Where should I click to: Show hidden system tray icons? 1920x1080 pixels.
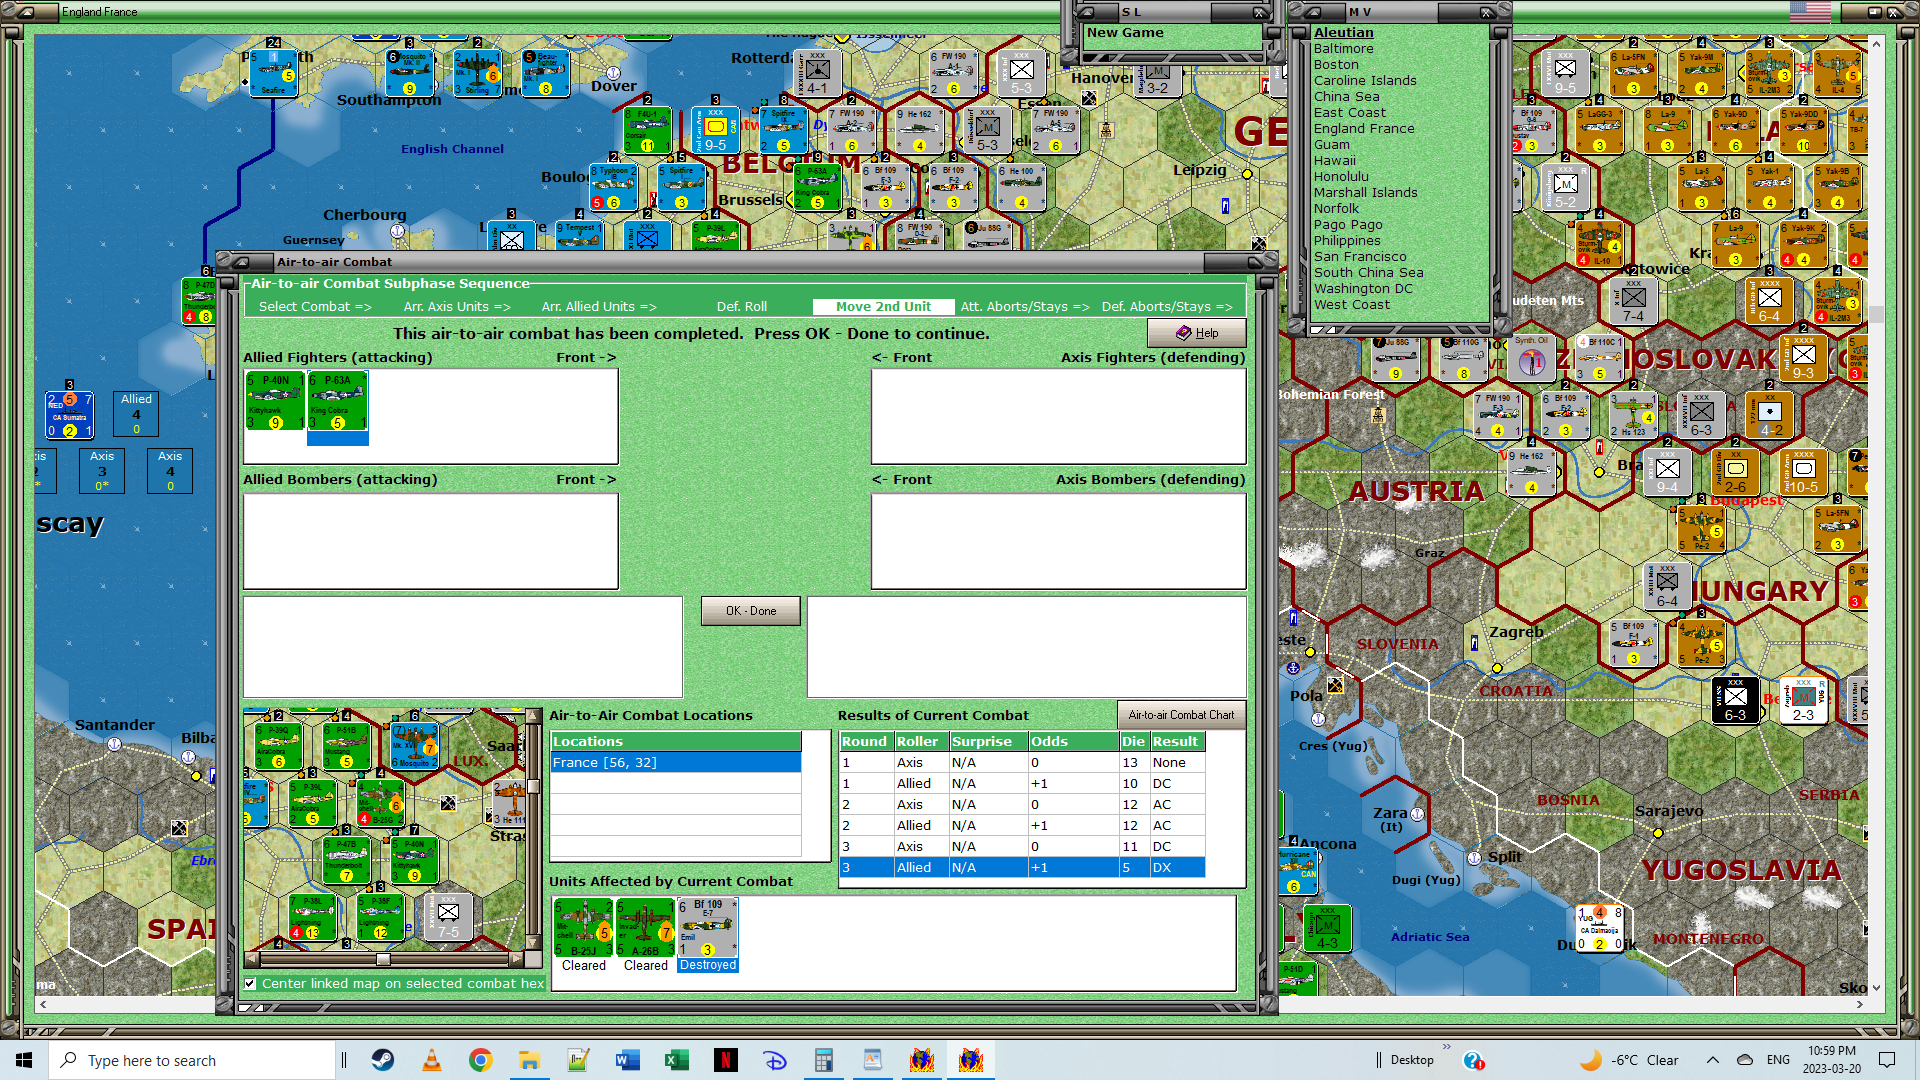click(x=1713, y=1060)
